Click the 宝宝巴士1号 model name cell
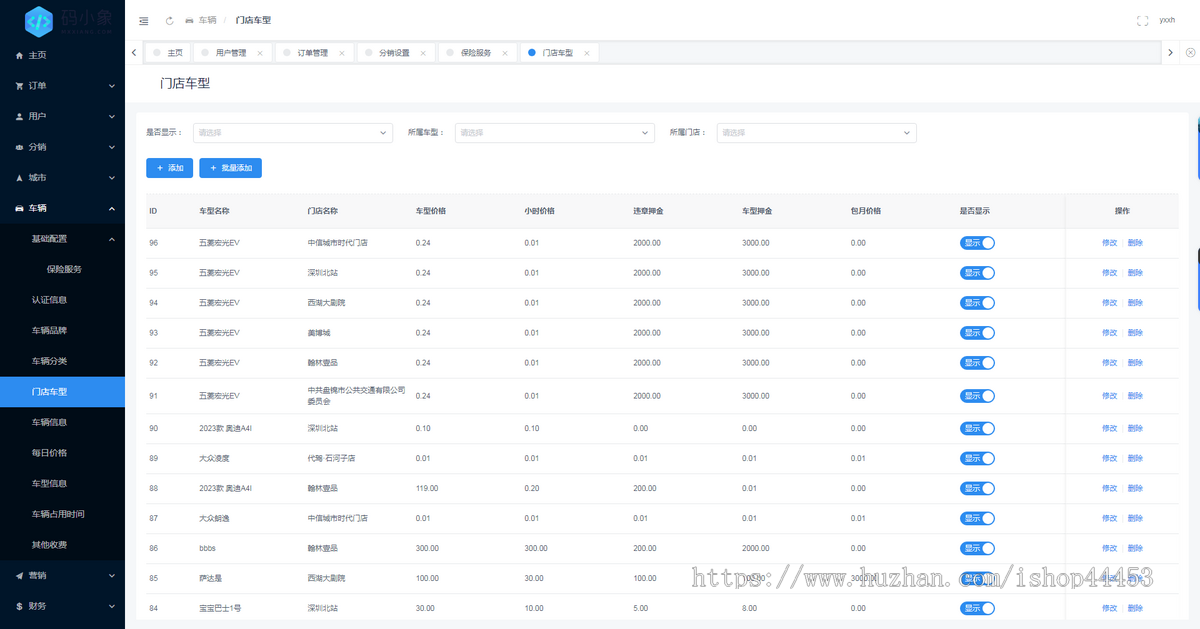 point(219,608)
